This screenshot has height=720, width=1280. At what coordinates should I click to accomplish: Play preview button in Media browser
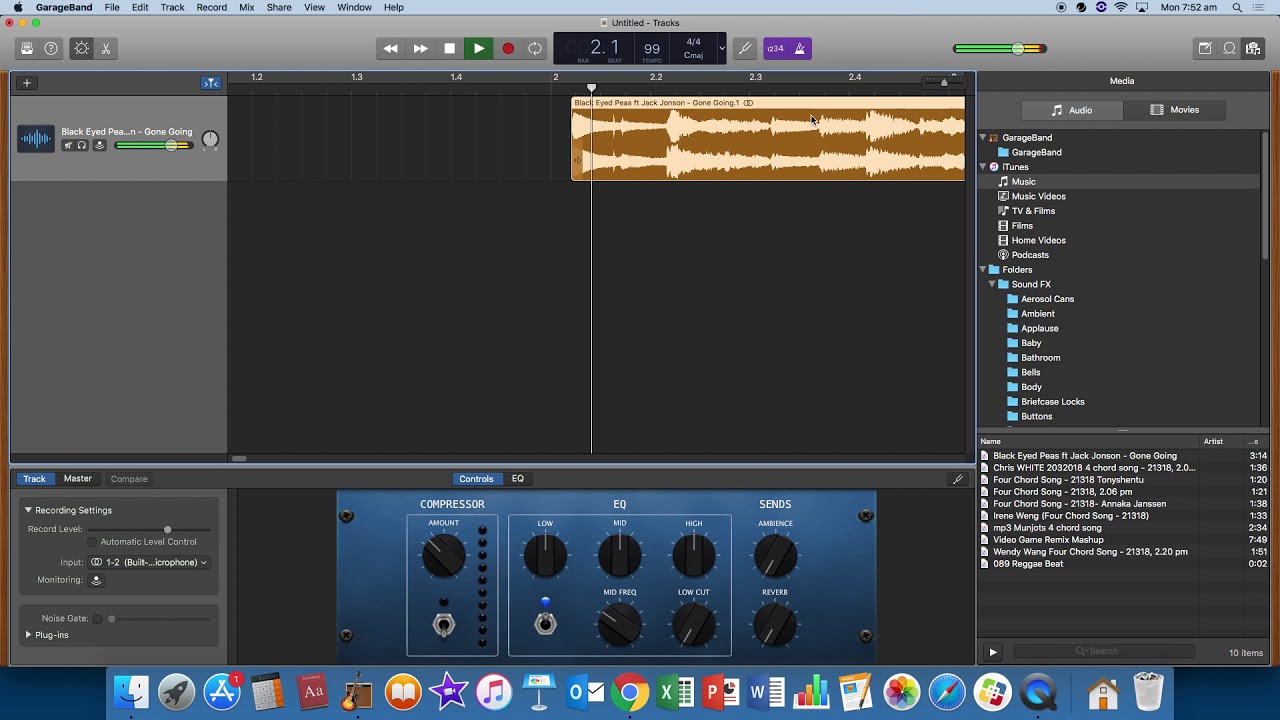click(x=993, y=652)
